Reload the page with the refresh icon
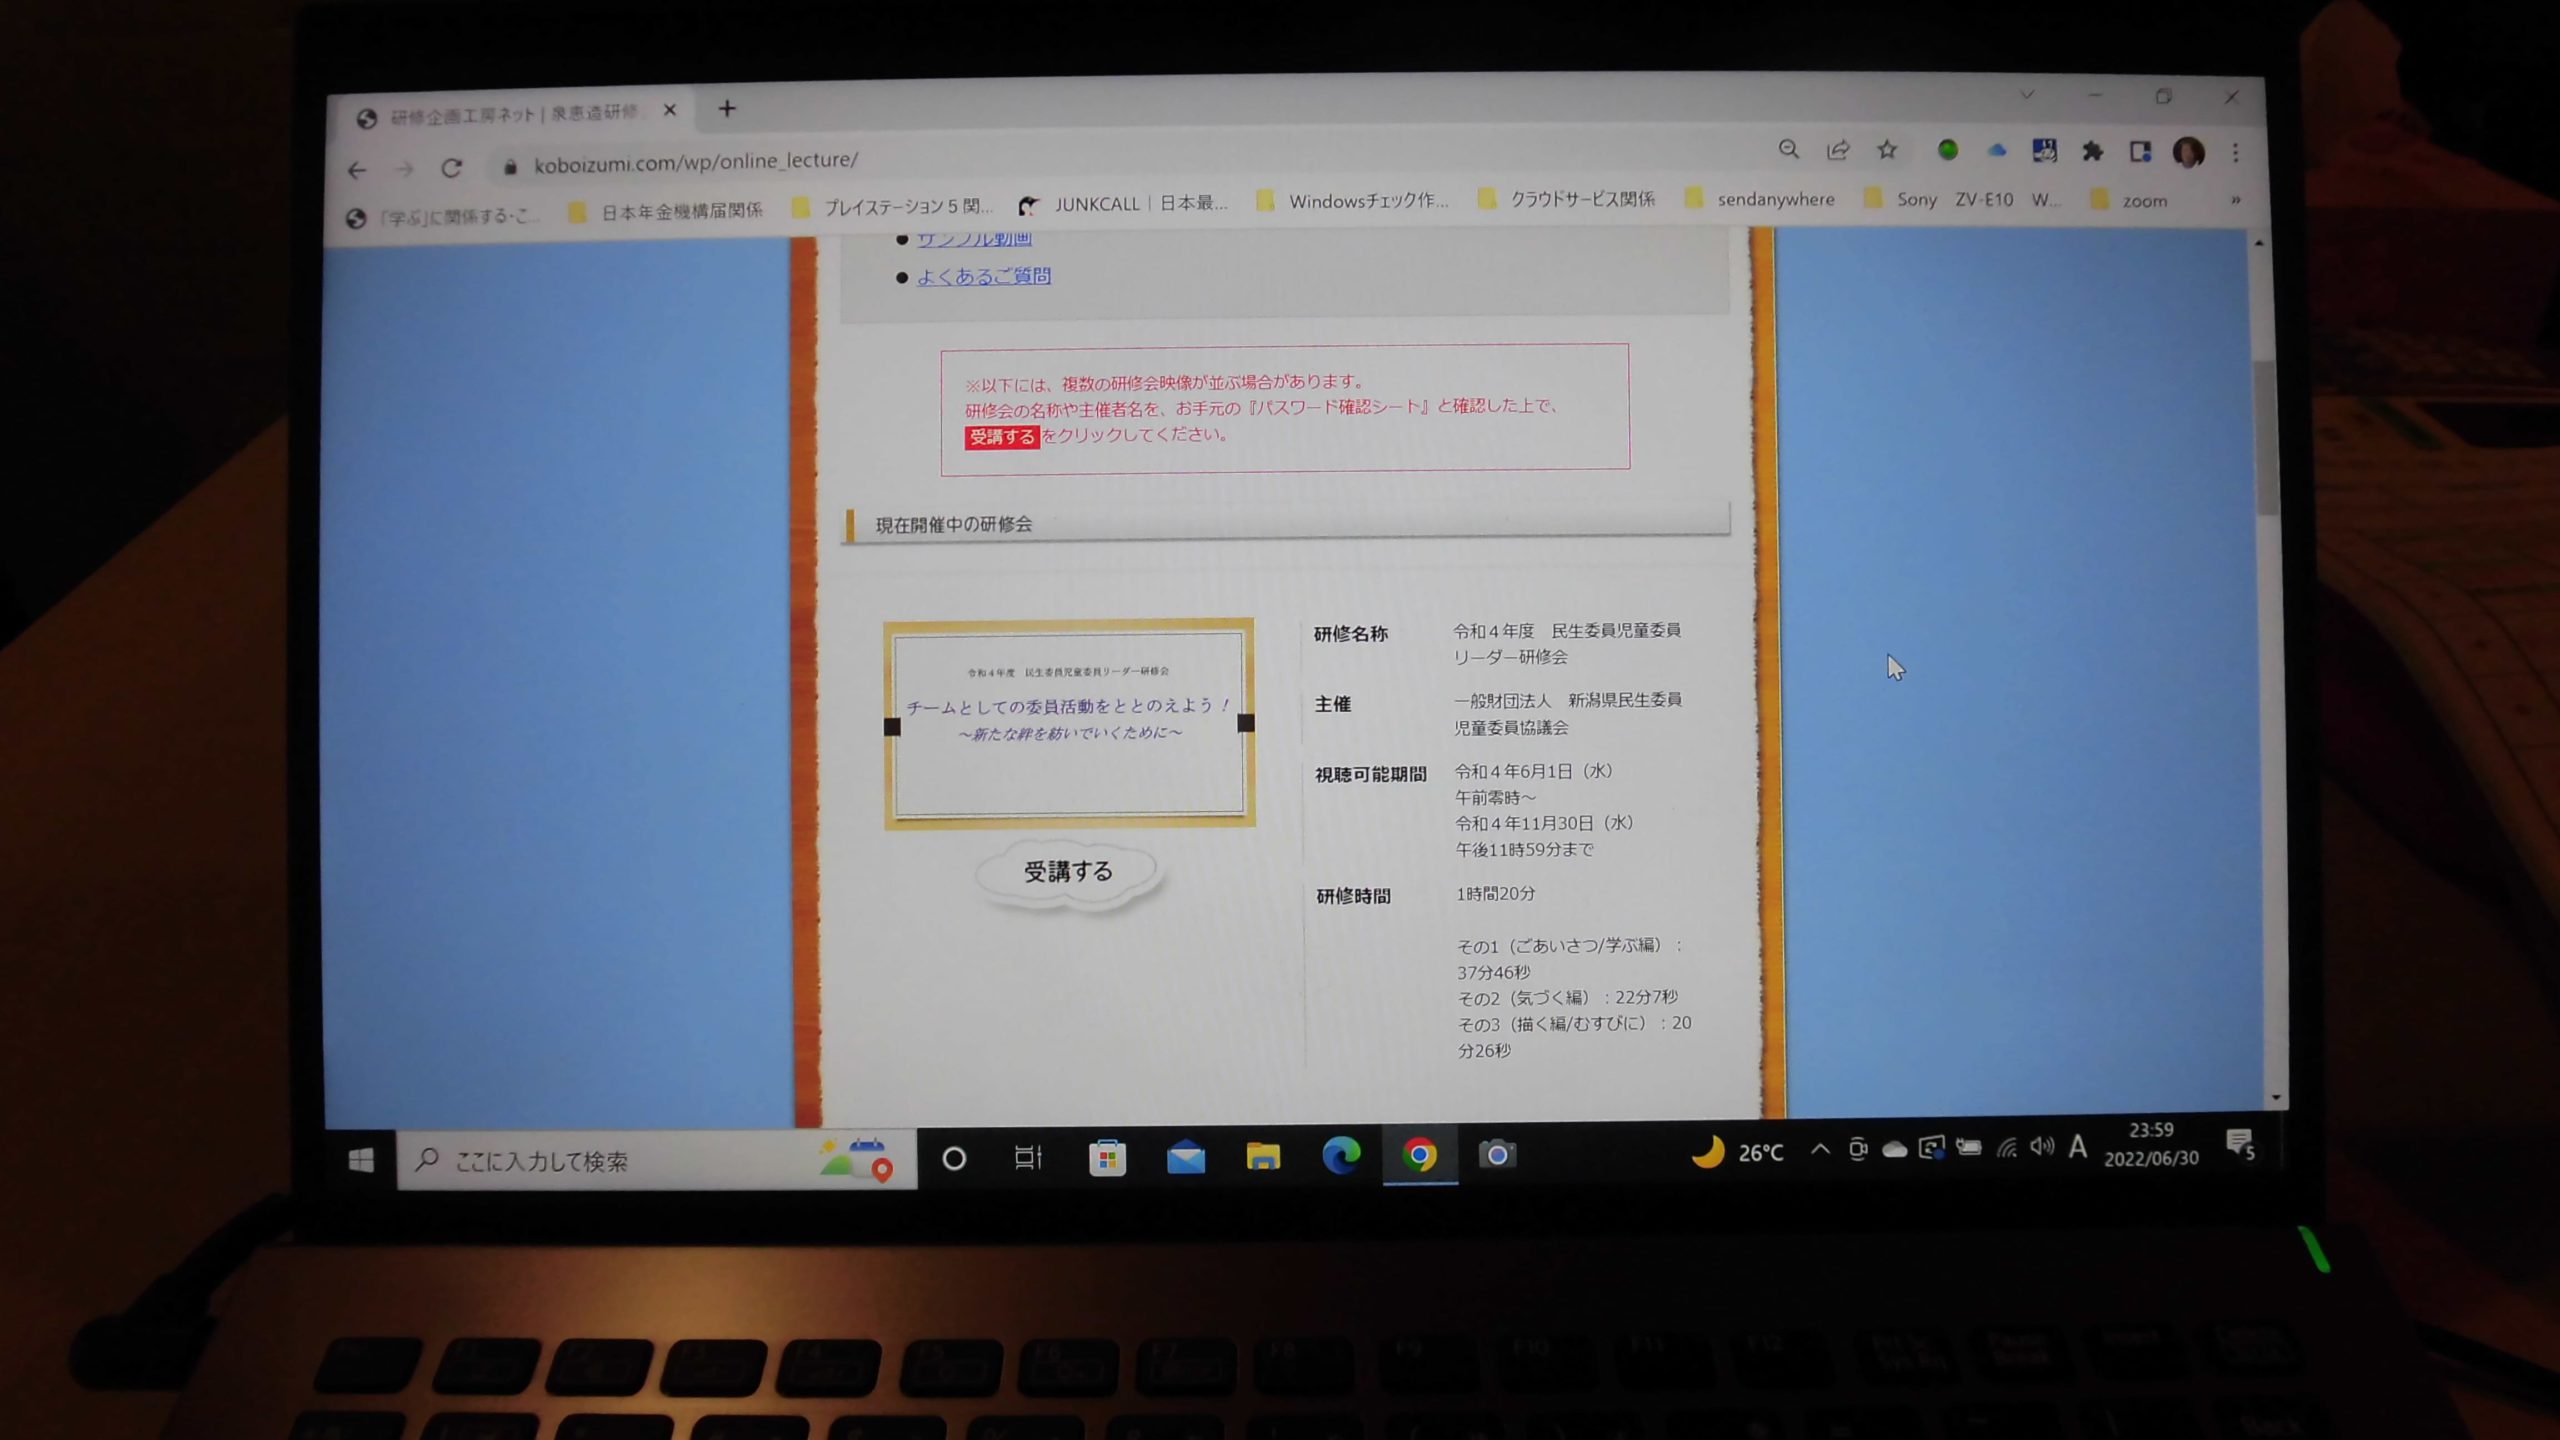 [x=452, y=168]
